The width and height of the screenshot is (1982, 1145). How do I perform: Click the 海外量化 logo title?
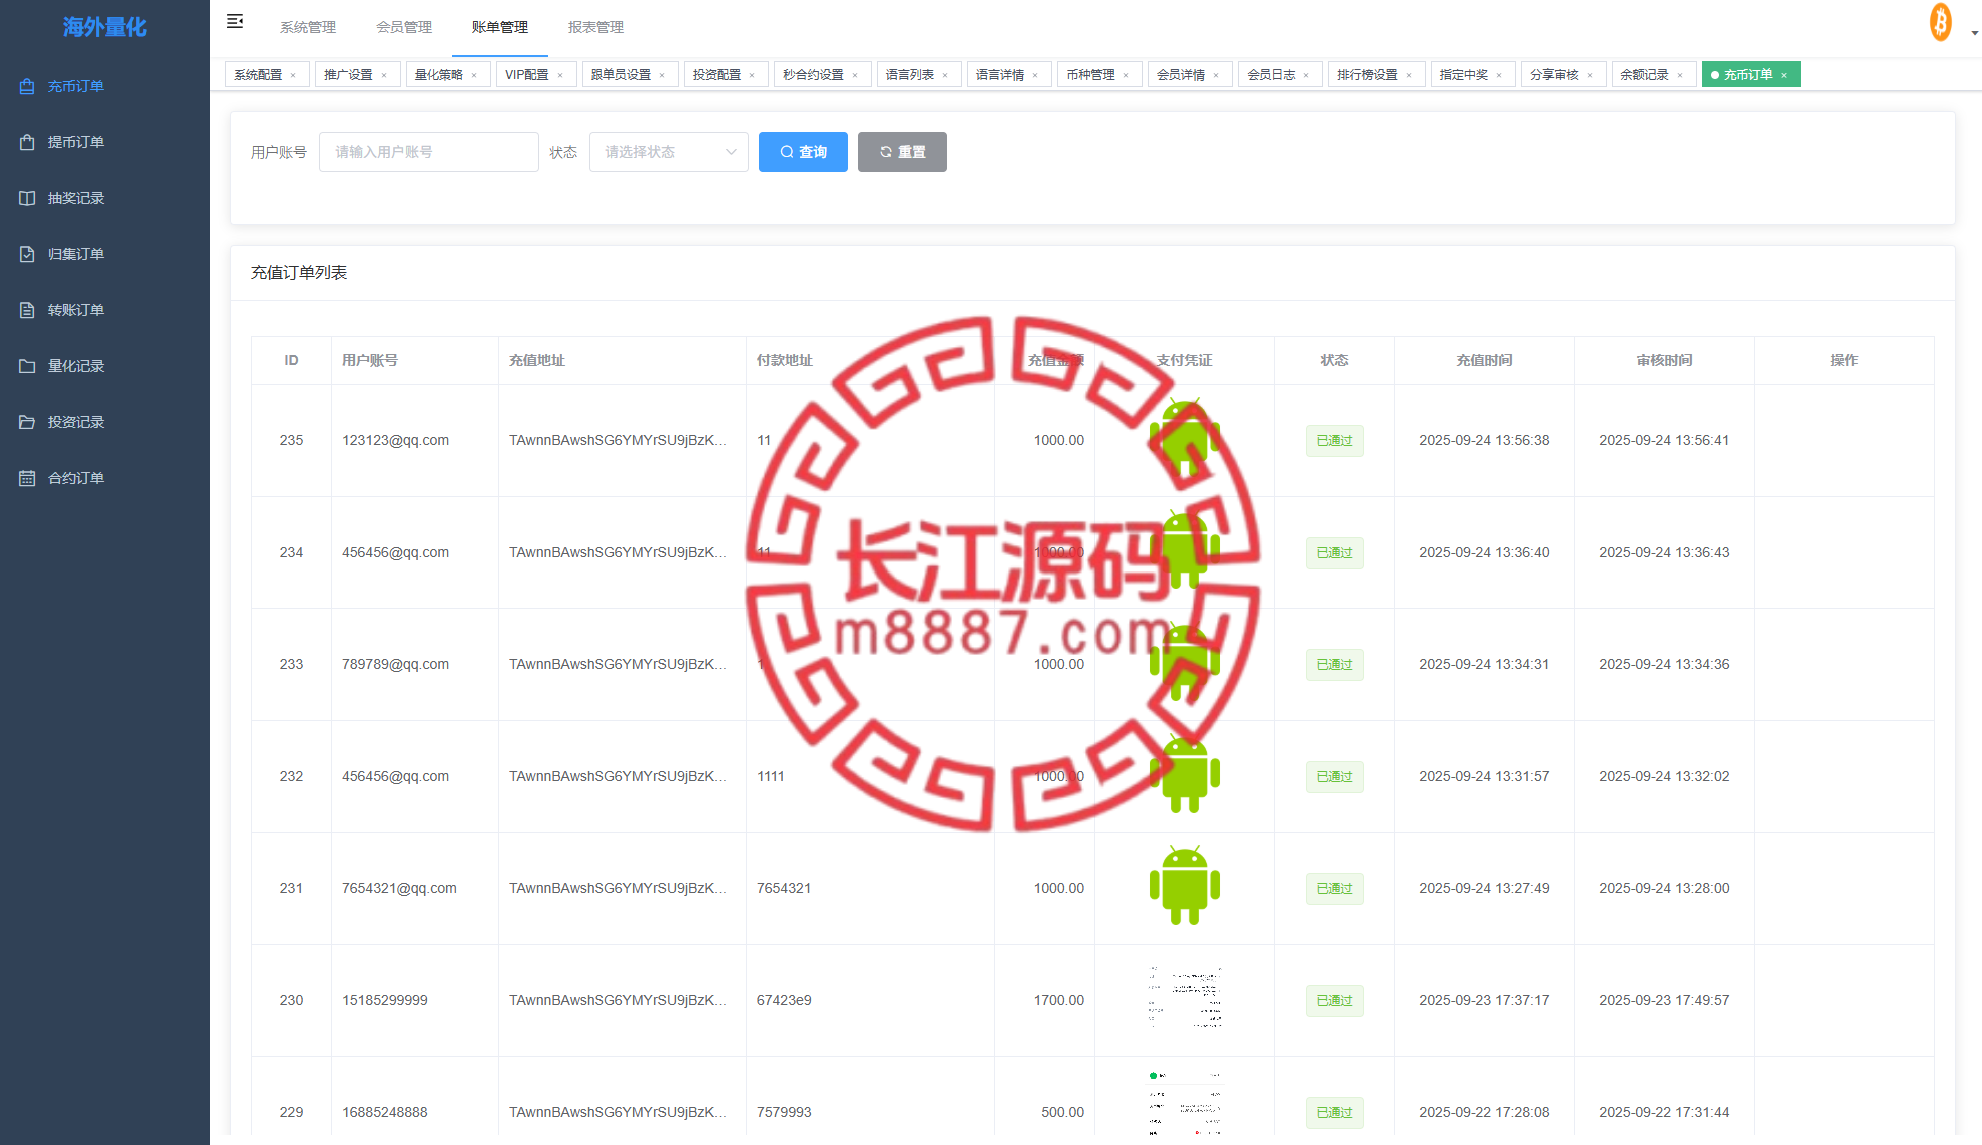pyautogui.click(x=105, y=27)
